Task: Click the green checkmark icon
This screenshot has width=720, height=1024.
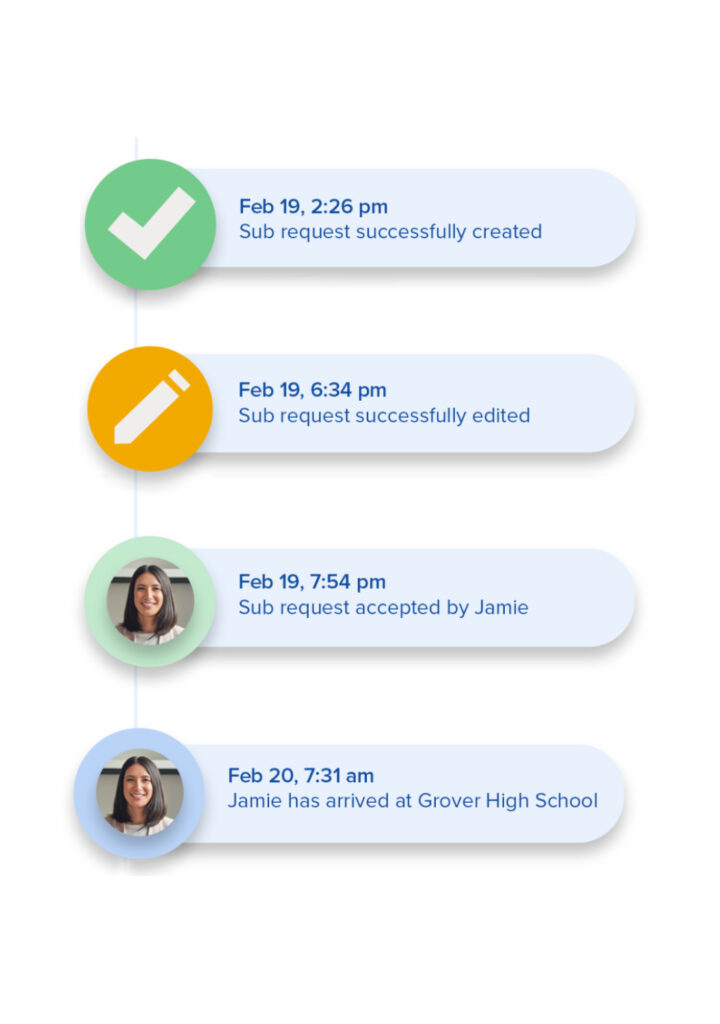Action: point(150,224)
